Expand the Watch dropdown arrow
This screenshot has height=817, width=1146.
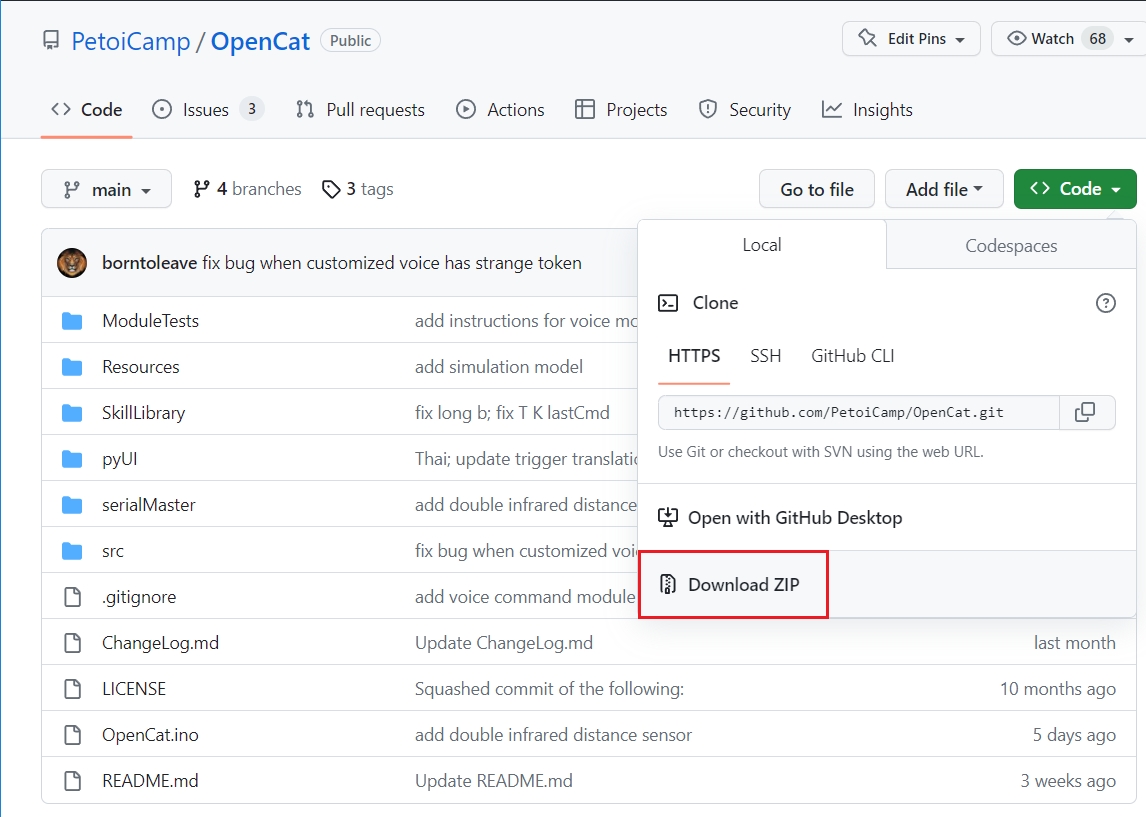click(x=1128, y=39)
